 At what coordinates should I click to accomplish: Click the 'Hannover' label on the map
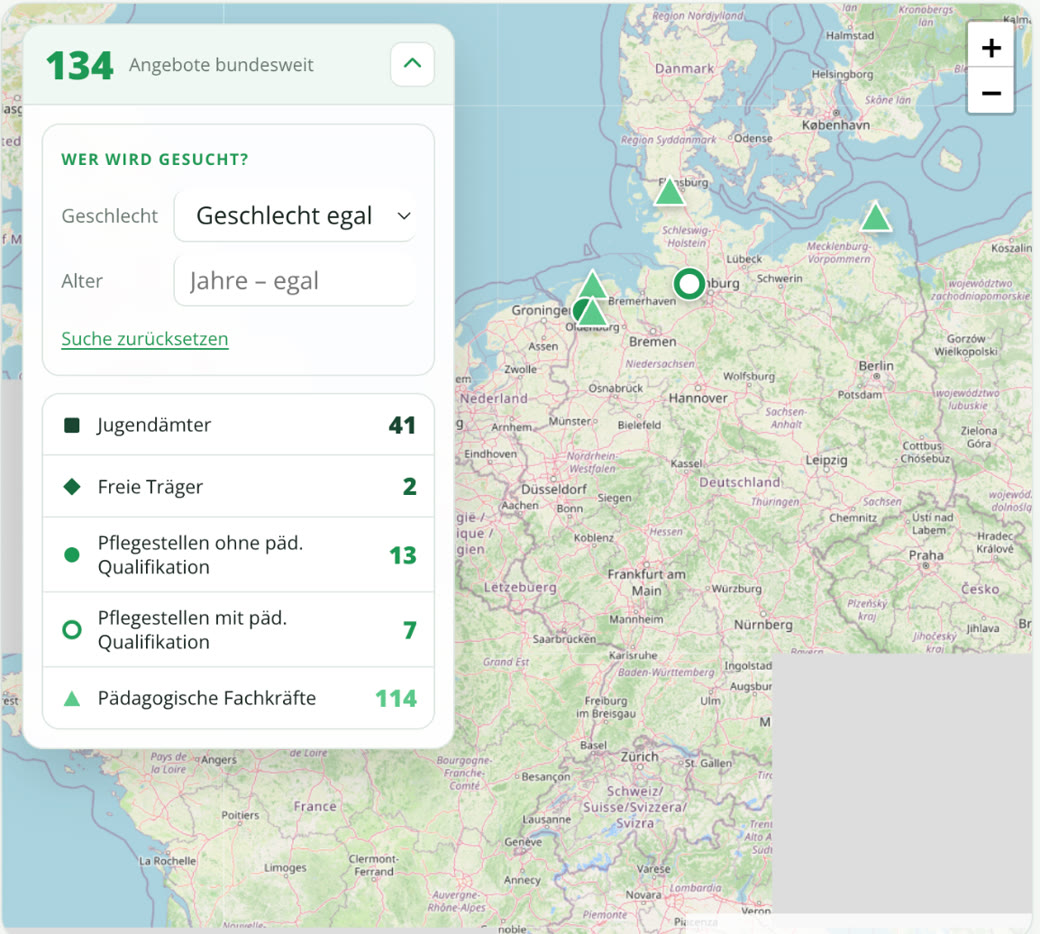pos(698,398)
